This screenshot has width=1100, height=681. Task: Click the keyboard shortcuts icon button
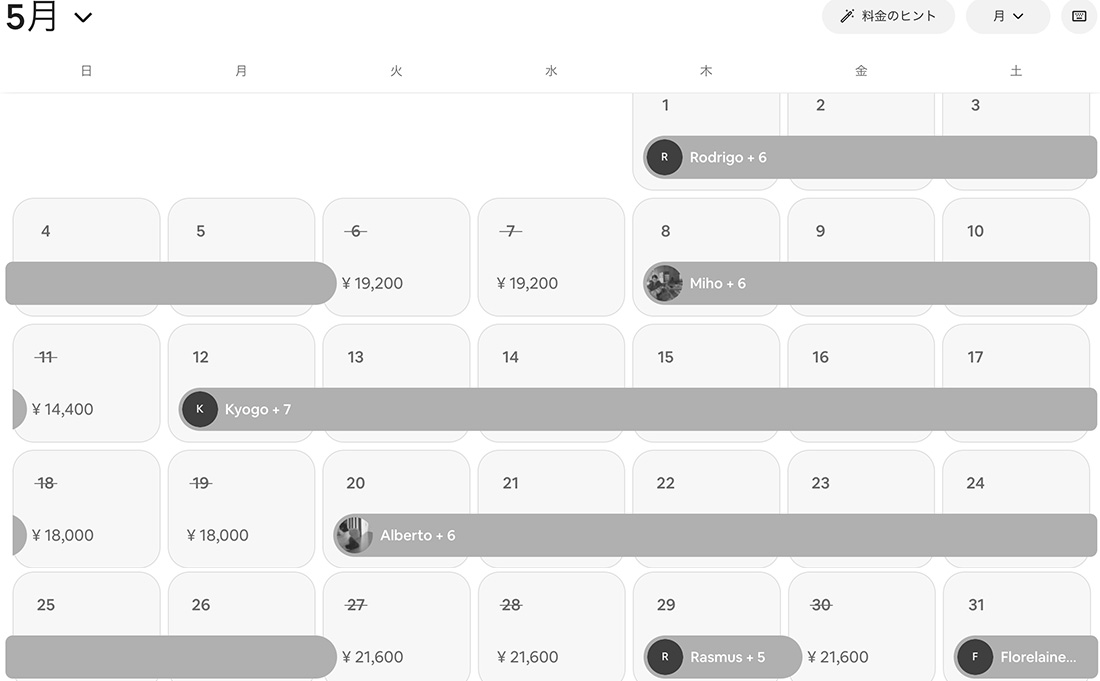(1079, 16)
